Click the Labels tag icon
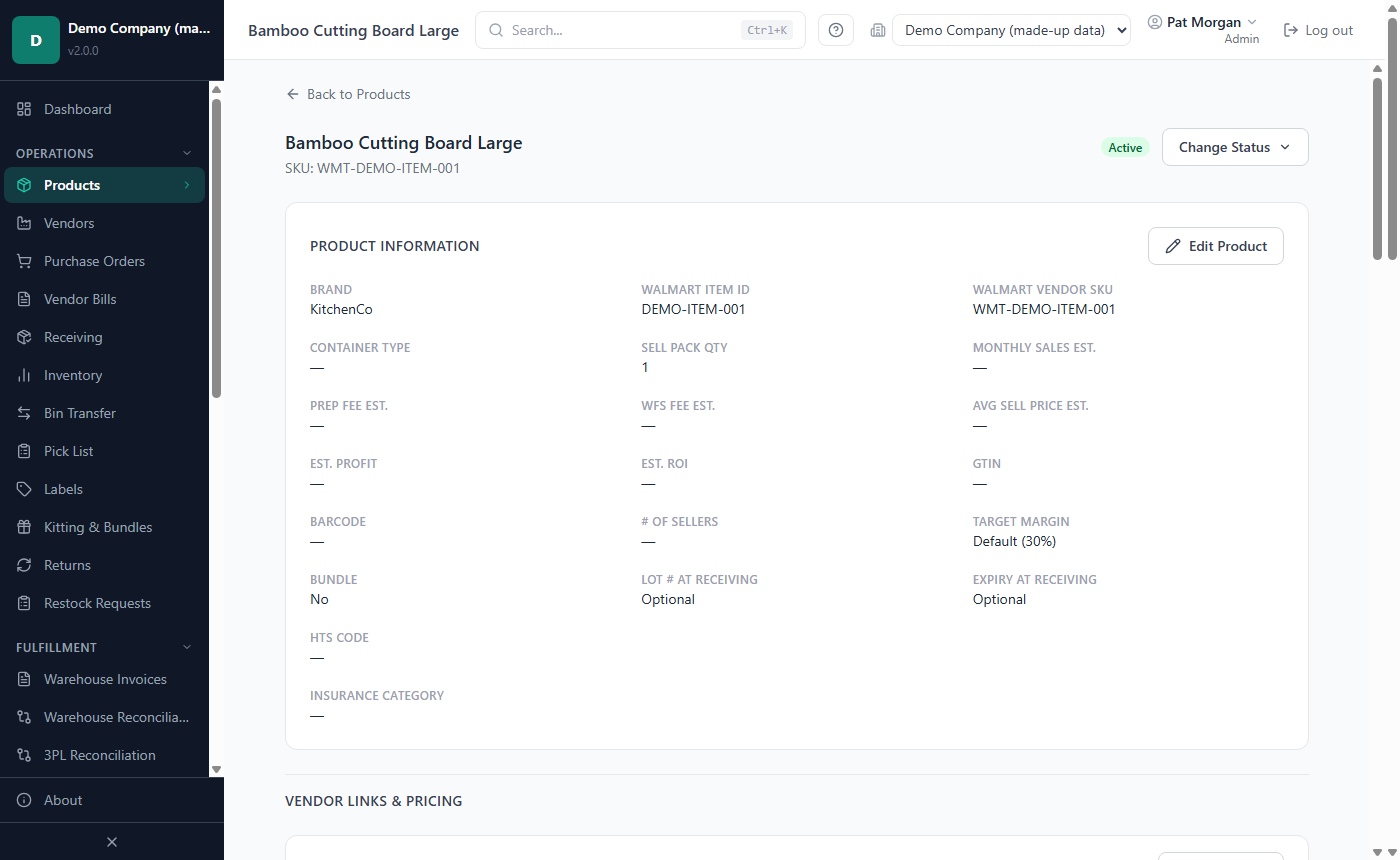The width and height of the screenshot is (1400, 860). (x=24, y=489)
